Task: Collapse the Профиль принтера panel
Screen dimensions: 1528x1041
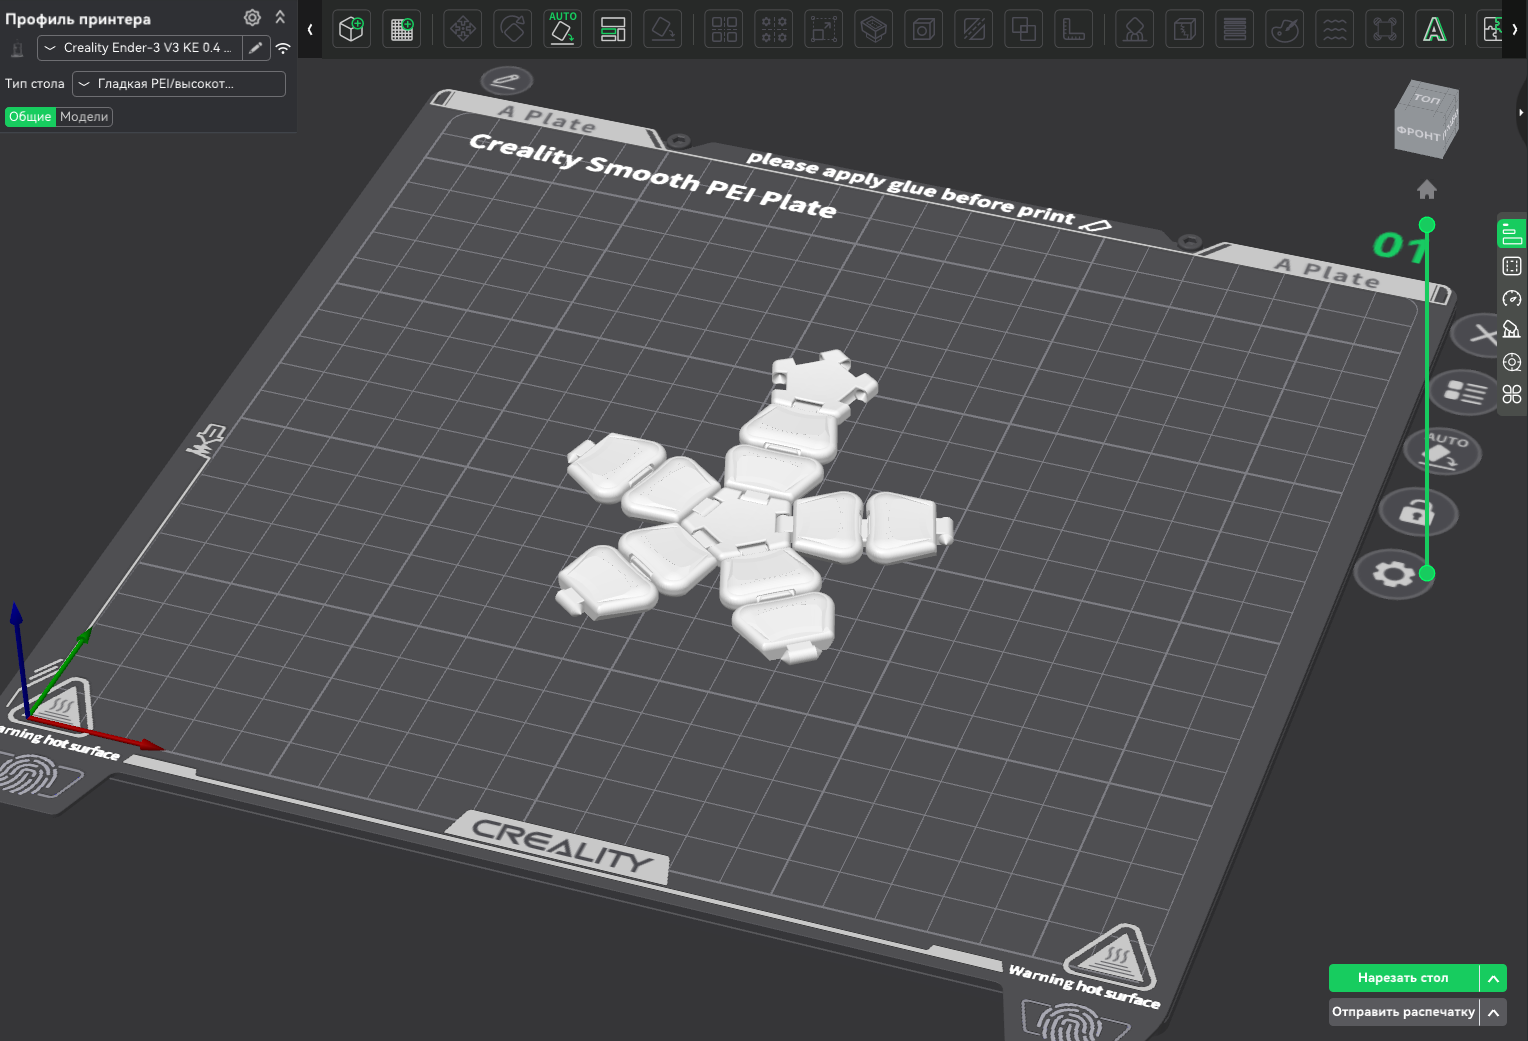Action: [x=280, y=17]
